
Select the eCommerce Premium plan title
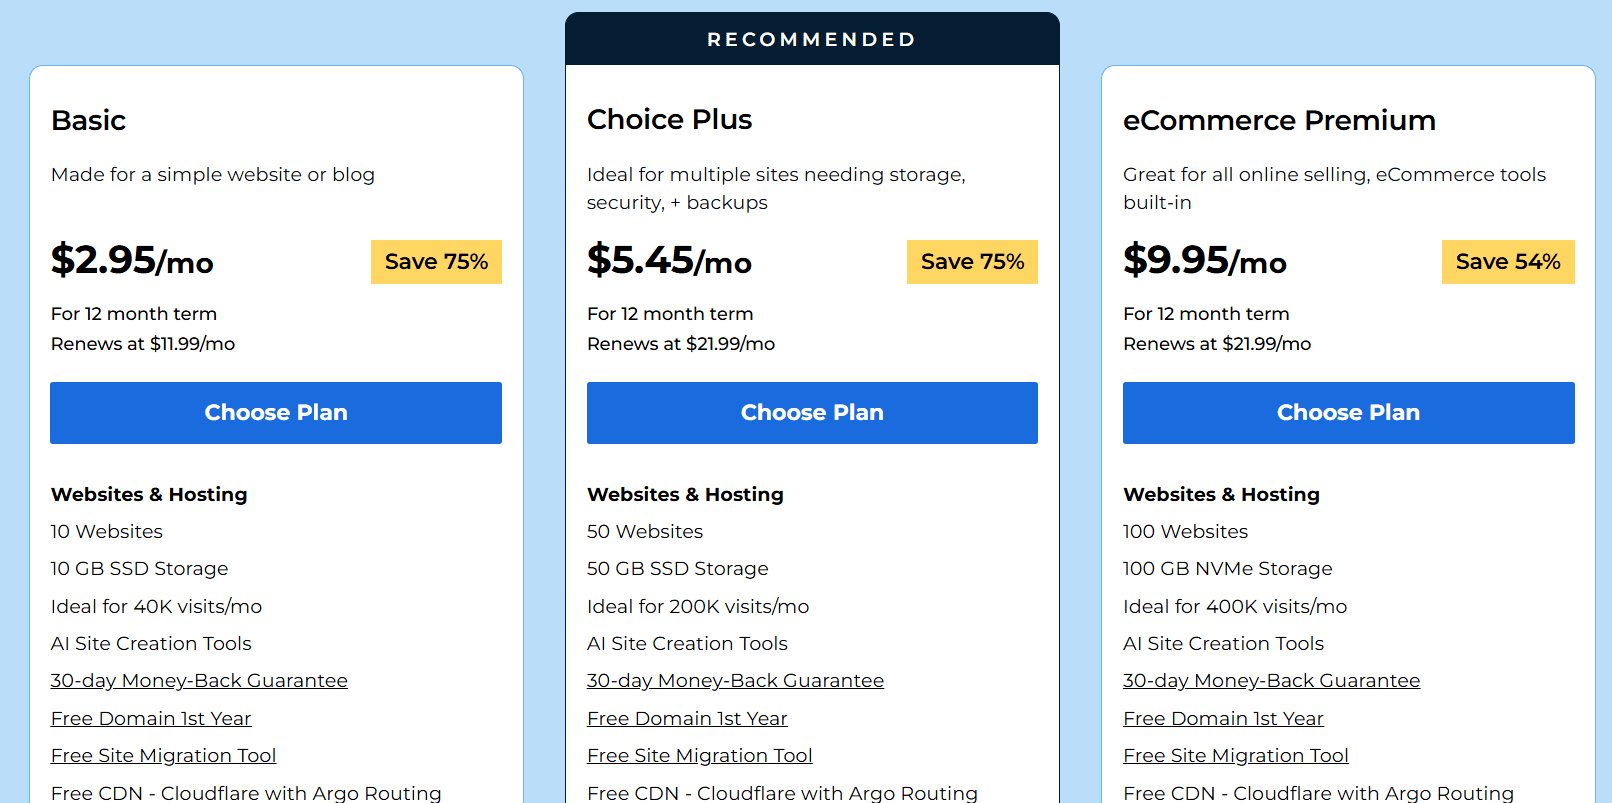tap(1280, 120)
